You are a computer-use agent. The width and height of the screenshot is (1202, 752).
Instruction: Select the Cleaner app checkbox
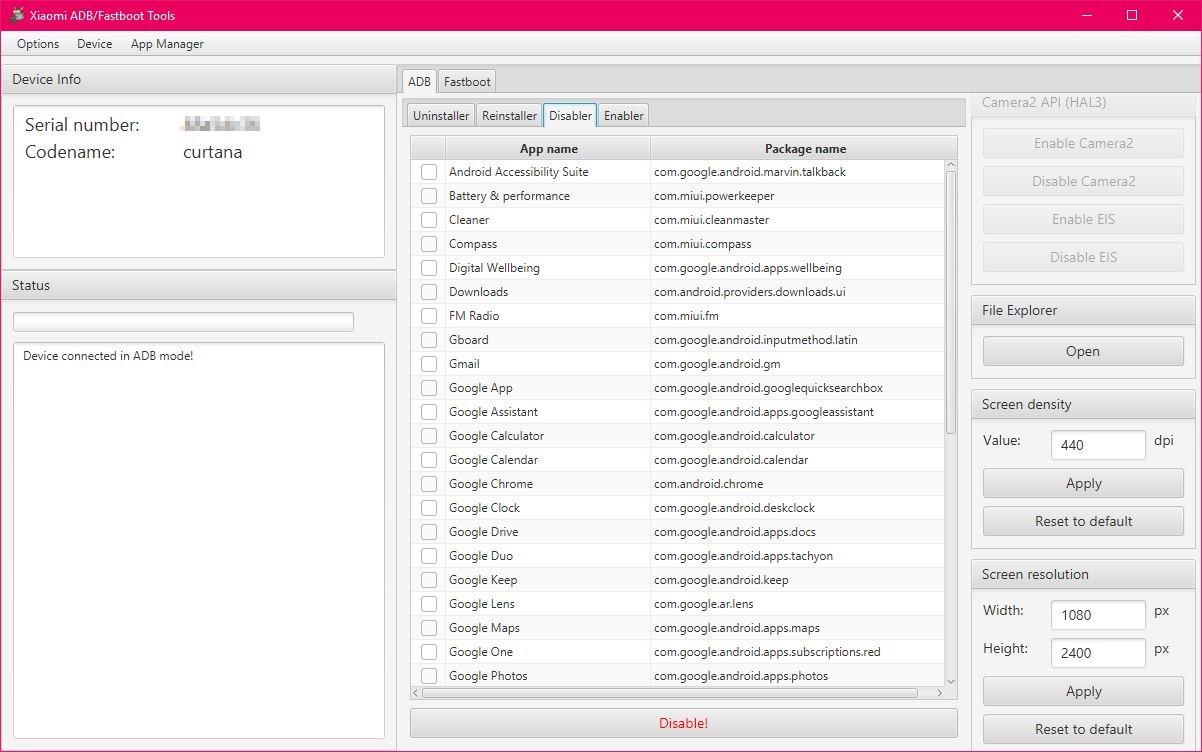tap(429, 220)
